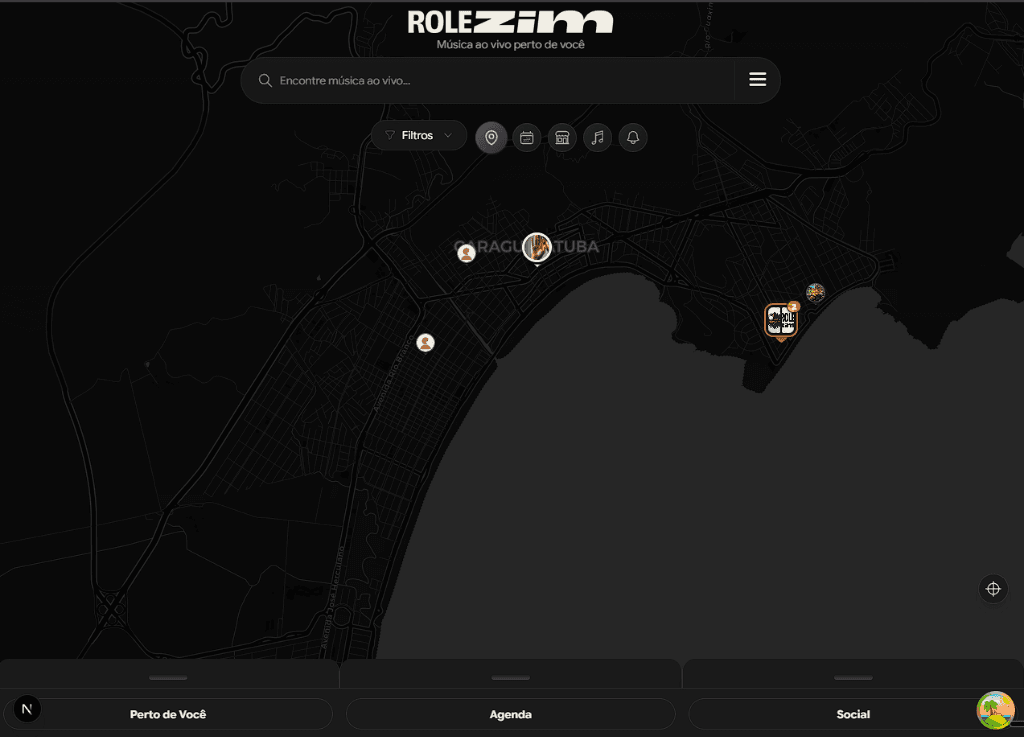1024x737 pixels.
Task: Click the magnifying glass search icon
Action: click(x=264, y=80)
